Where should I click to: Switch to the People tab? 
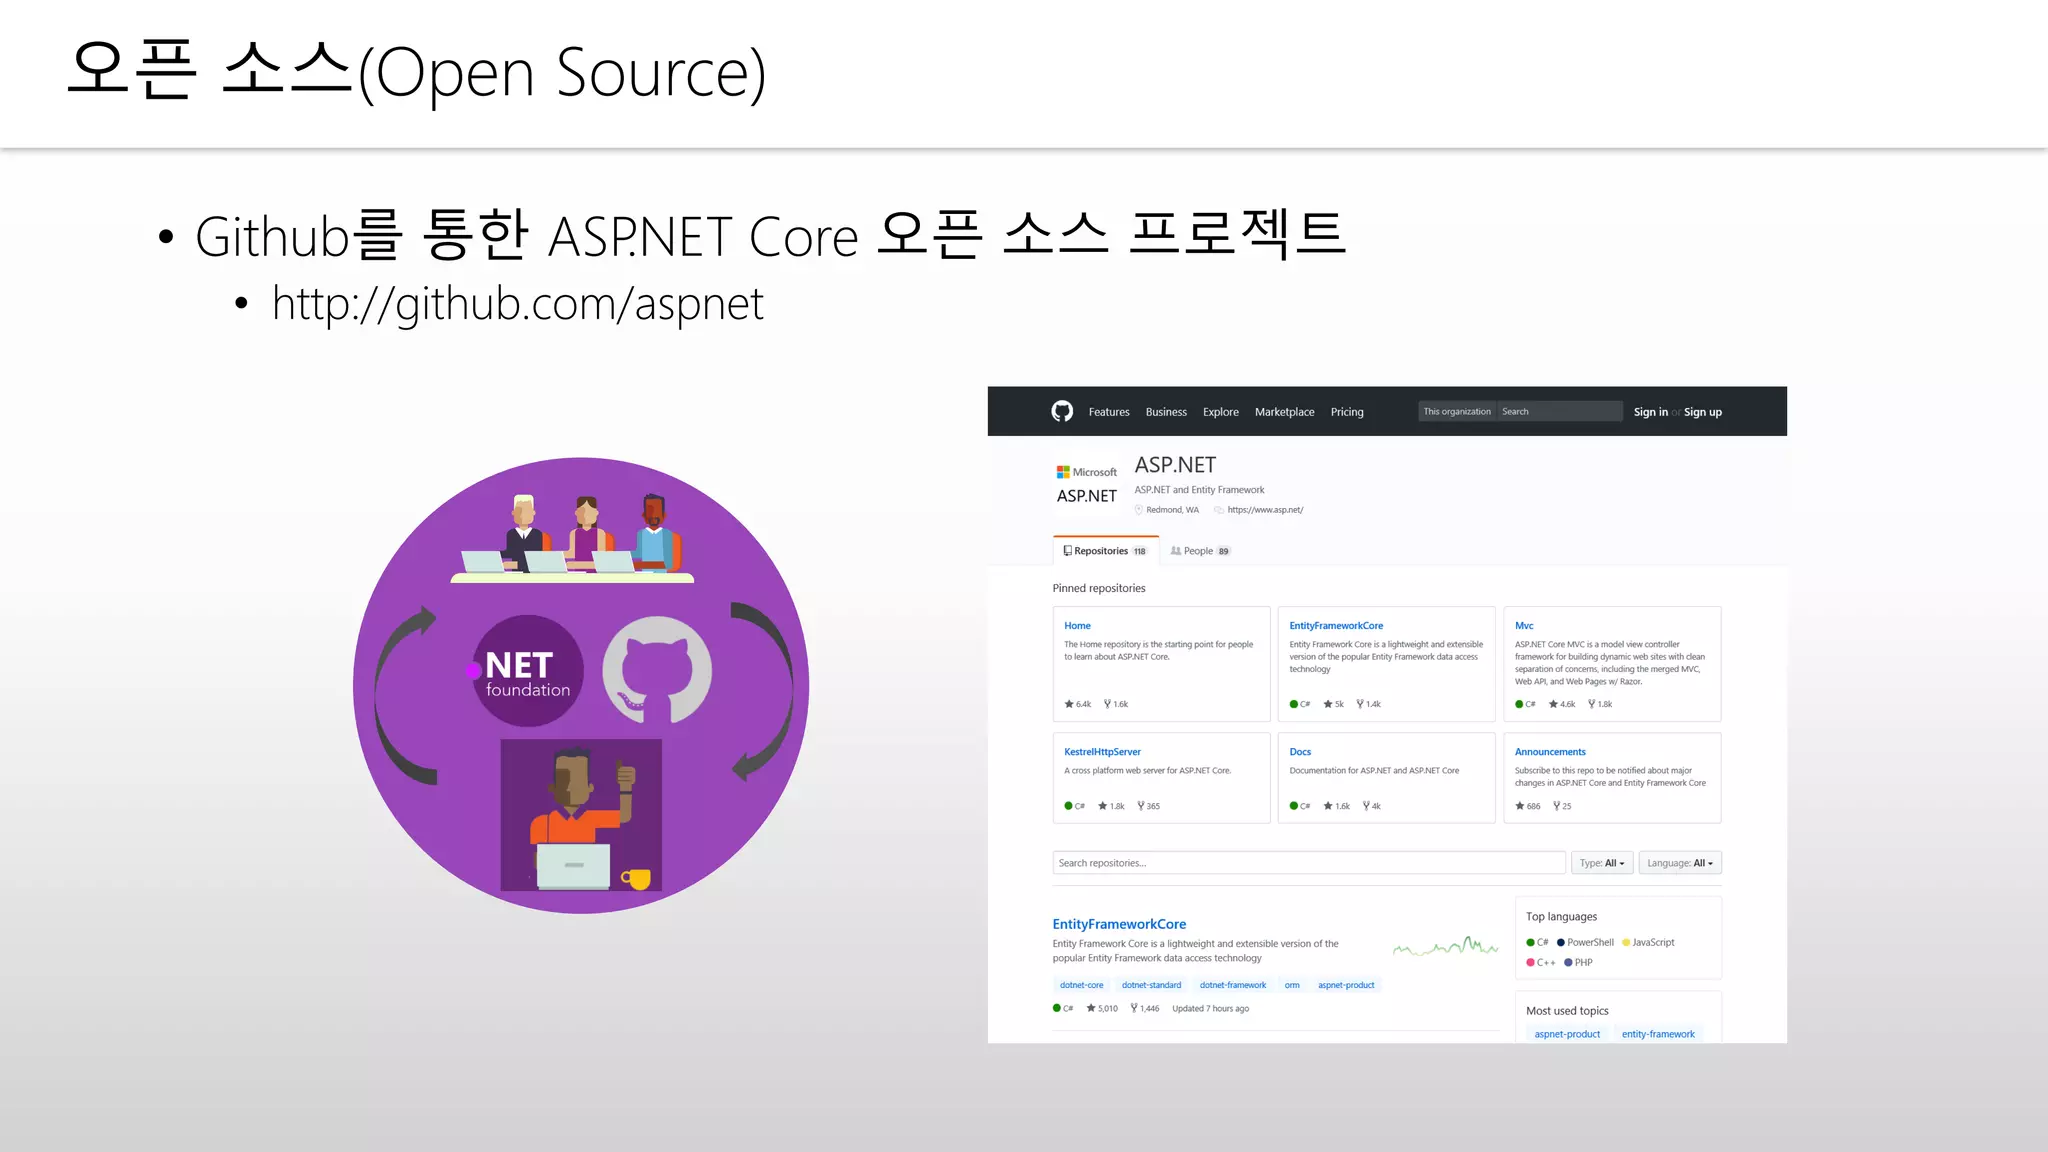(x=1200, y=551)
